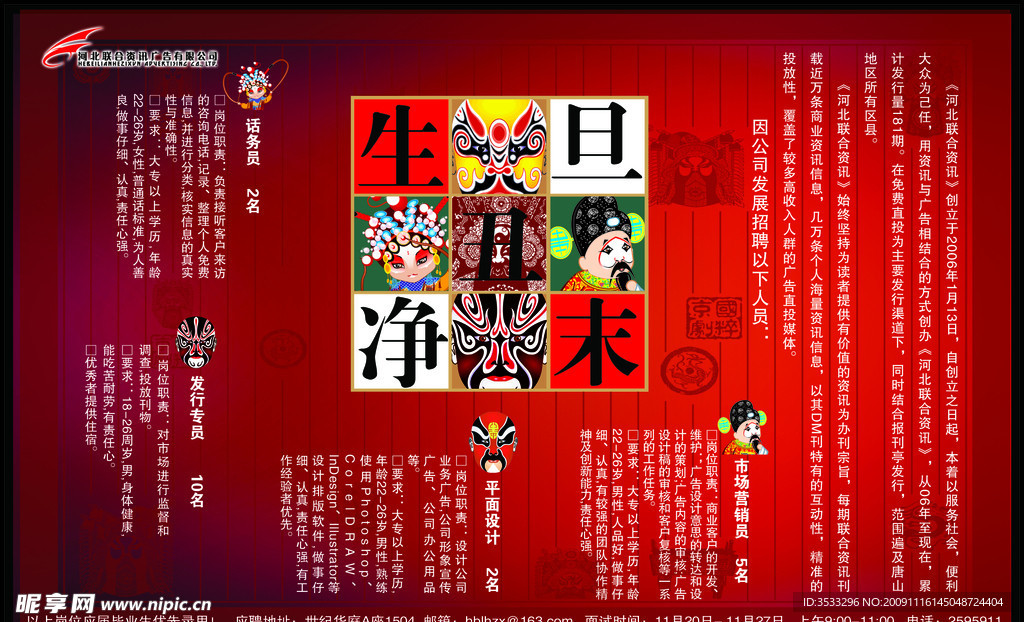
Task: Click the CorelDRAW software requirement line
Action: pos(348,525)
